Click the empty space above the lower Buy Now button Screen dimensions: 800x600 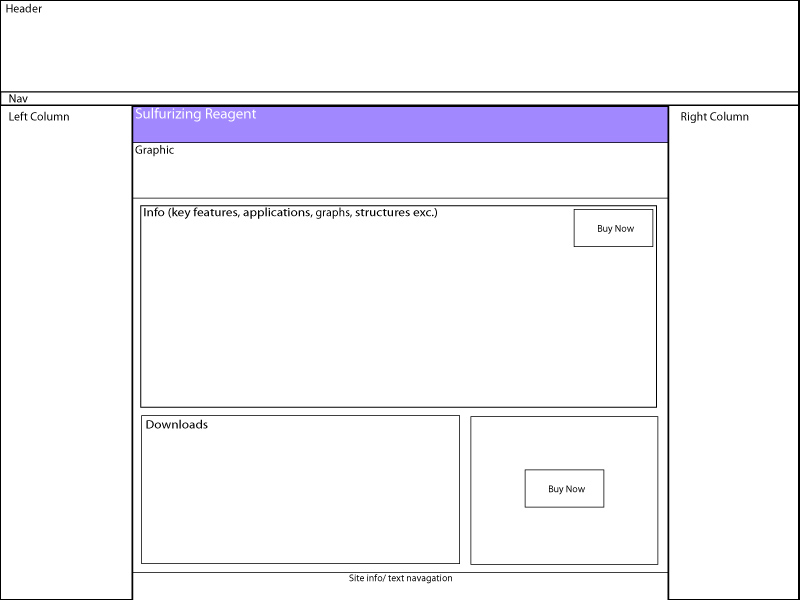click(x=564, y=443)
